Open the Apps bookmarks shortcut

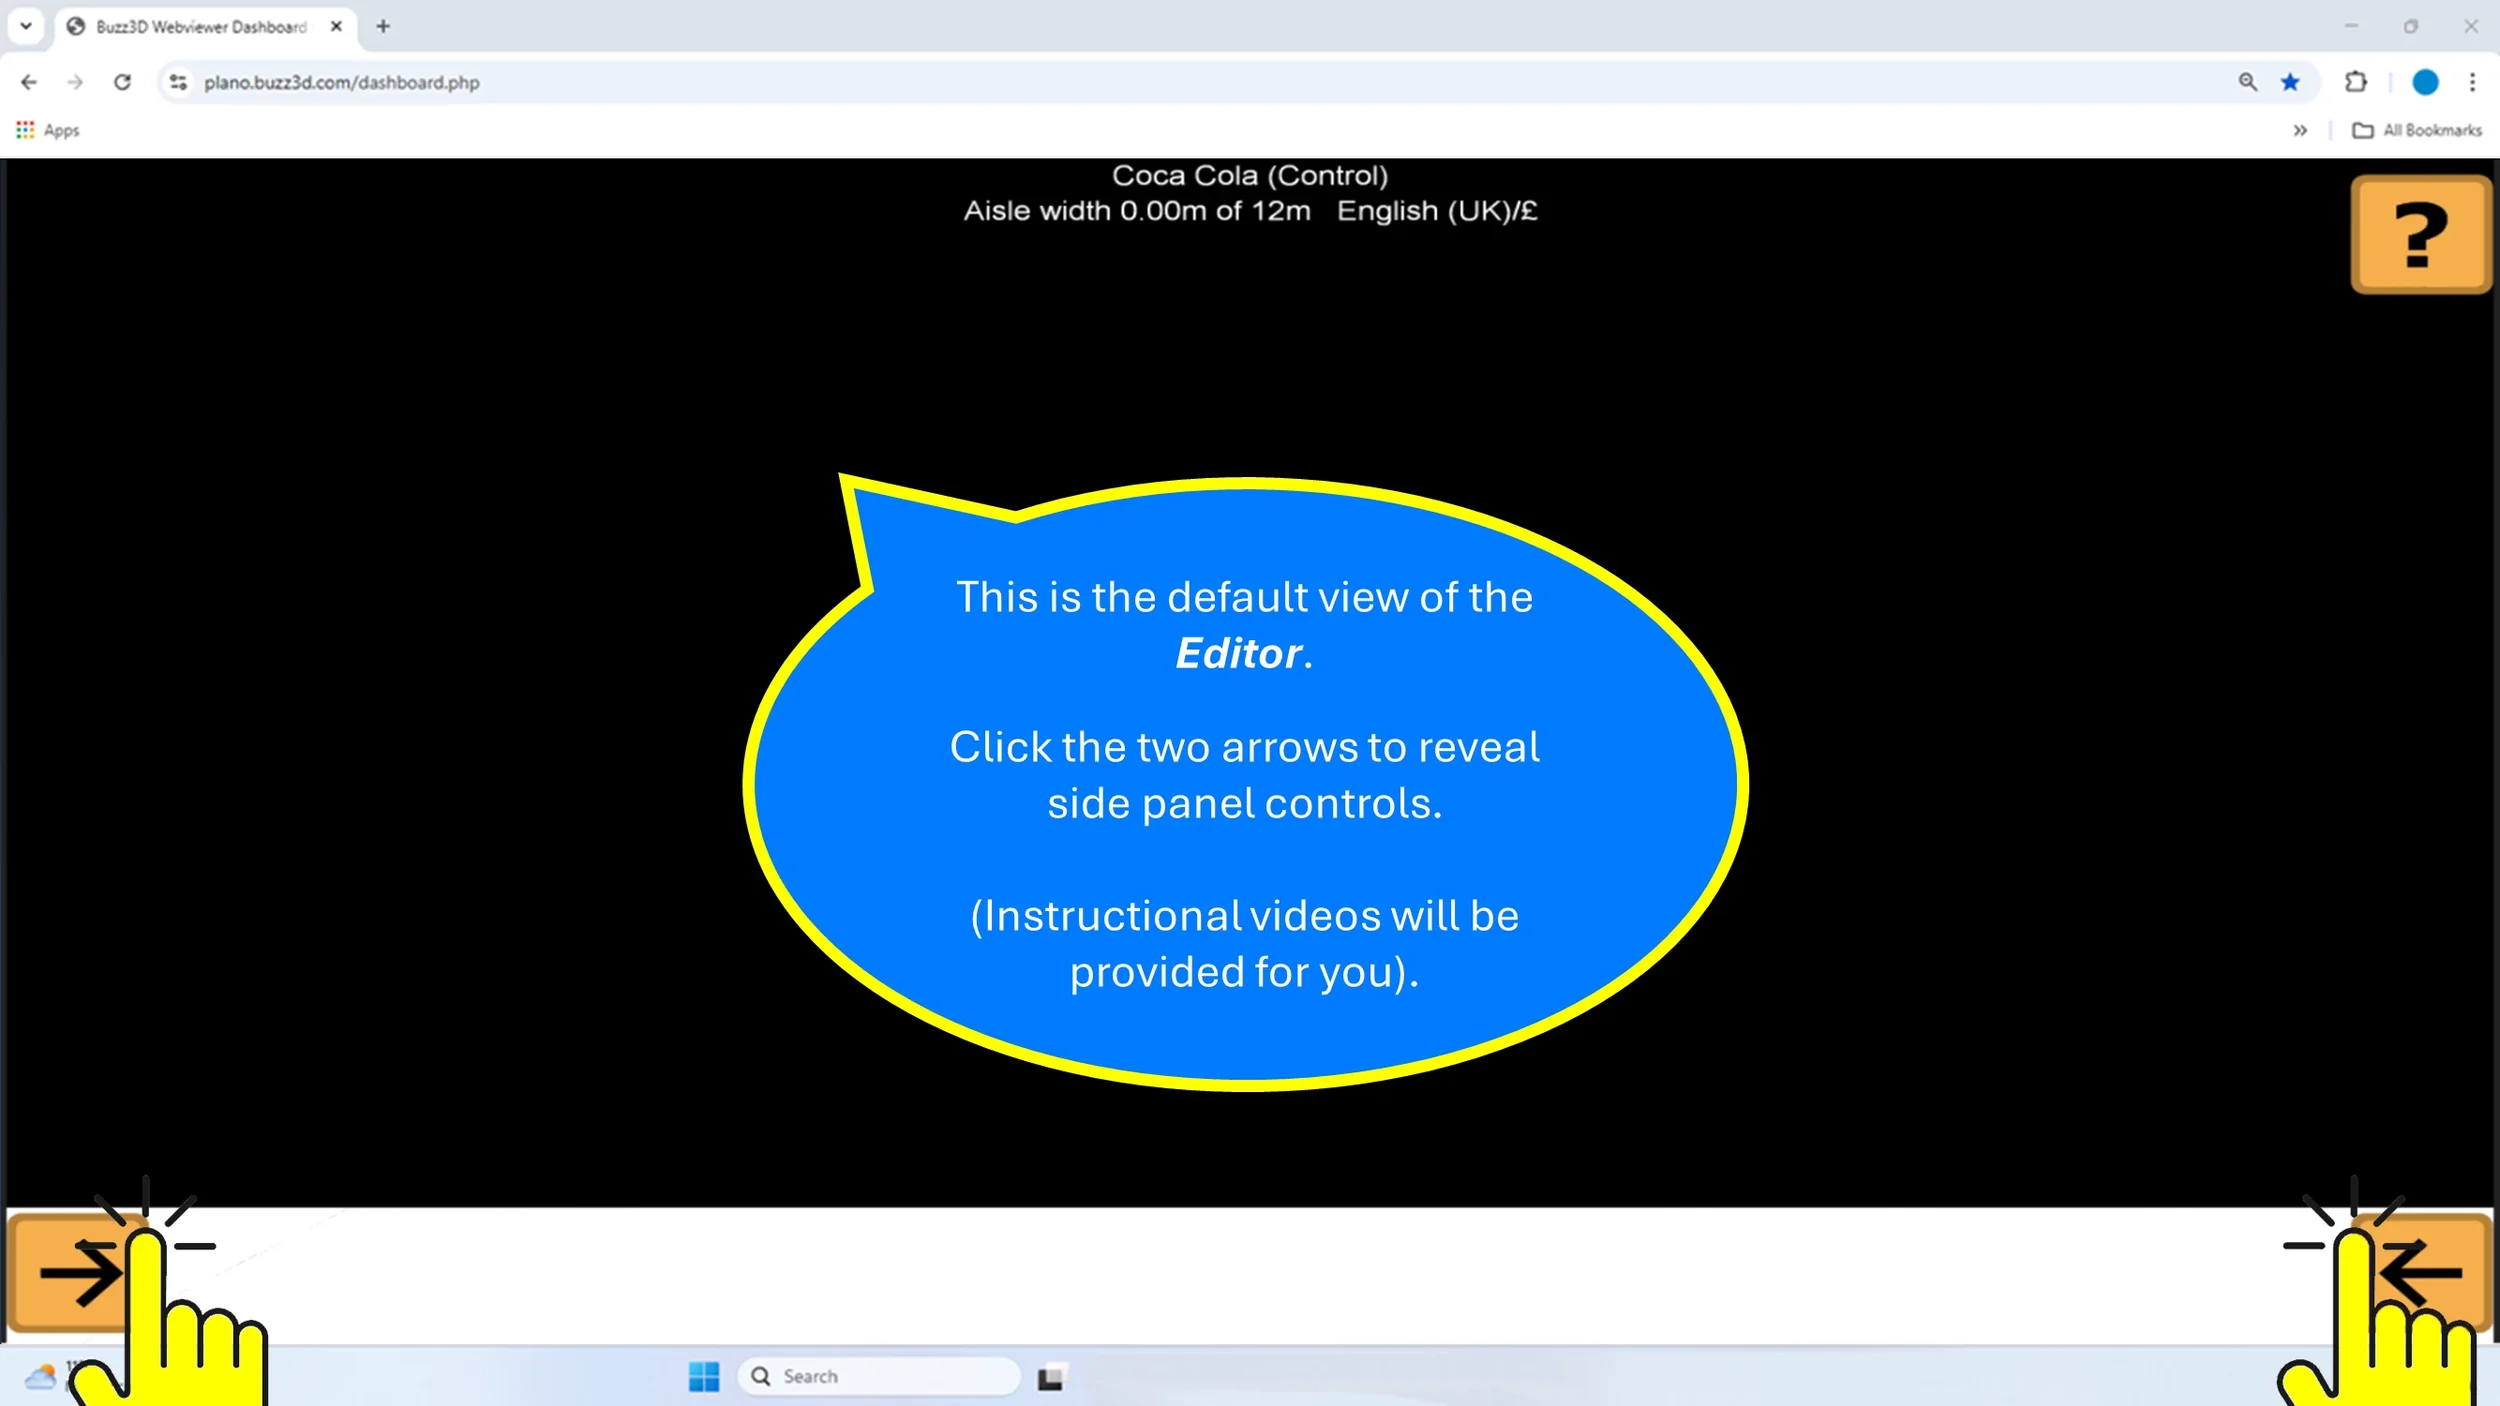[48, 130]
